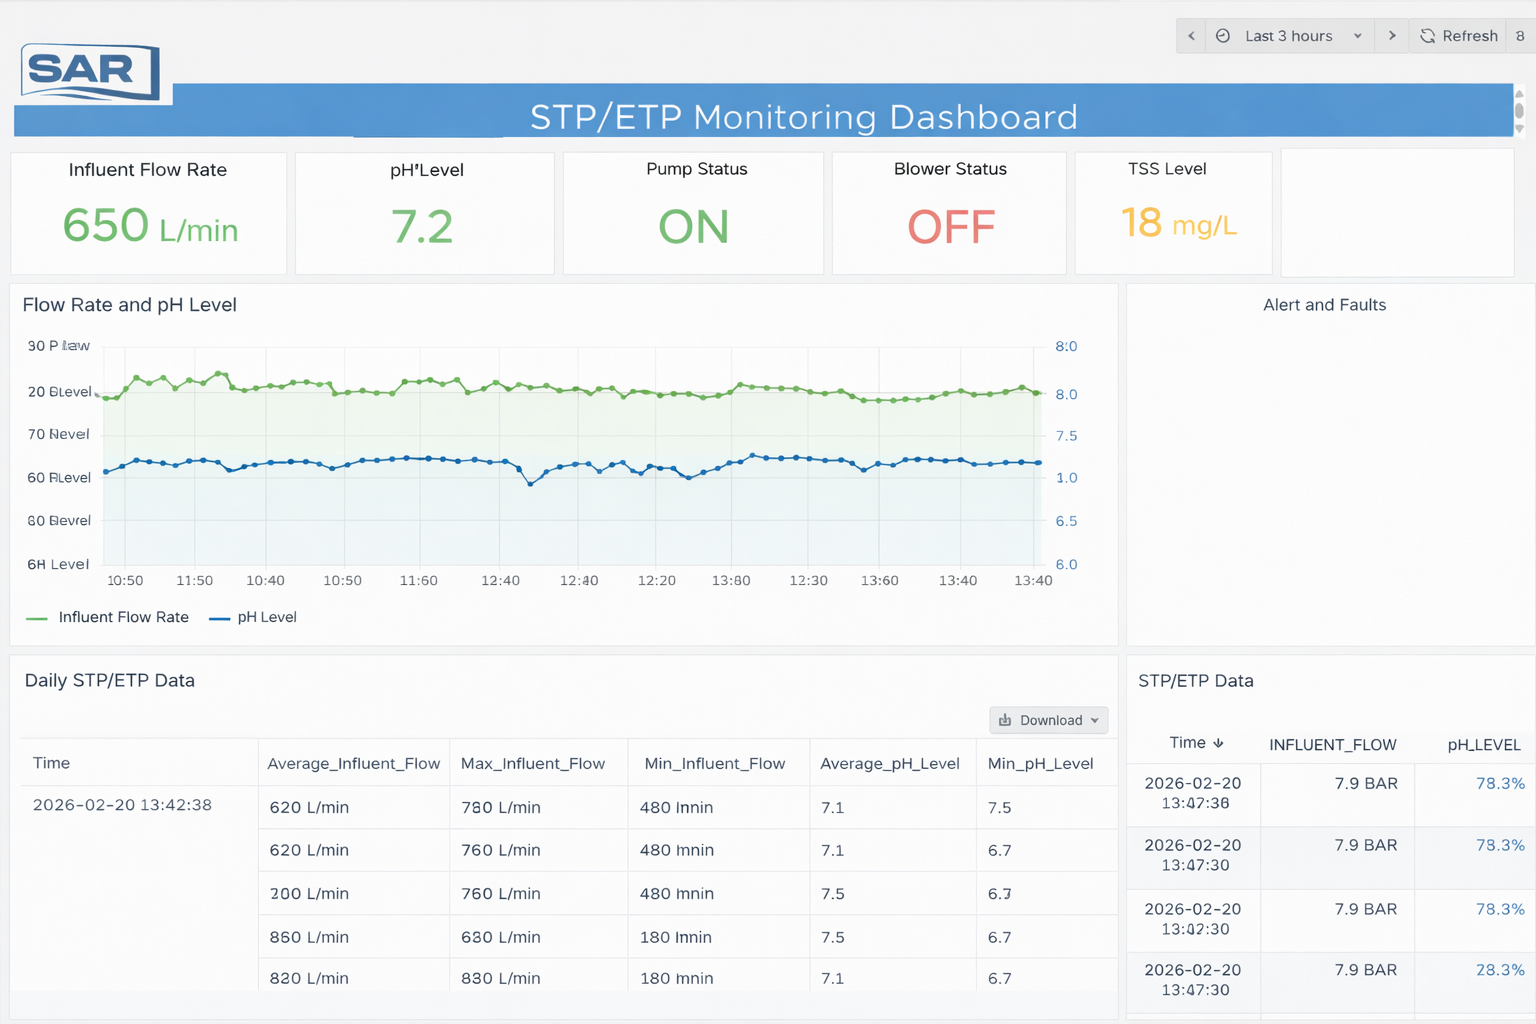
Task: Shift time range backward with left arrow
Action: [1191, 36]
